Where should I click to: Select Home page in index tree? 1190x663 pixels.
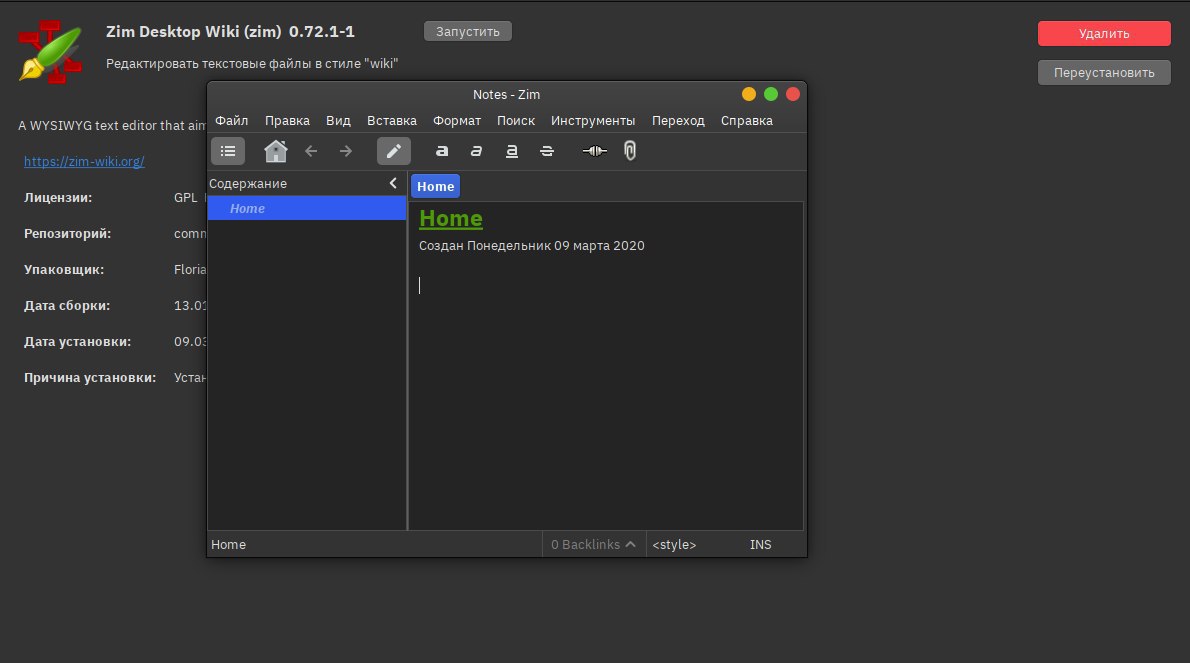[x=307, y=209]
